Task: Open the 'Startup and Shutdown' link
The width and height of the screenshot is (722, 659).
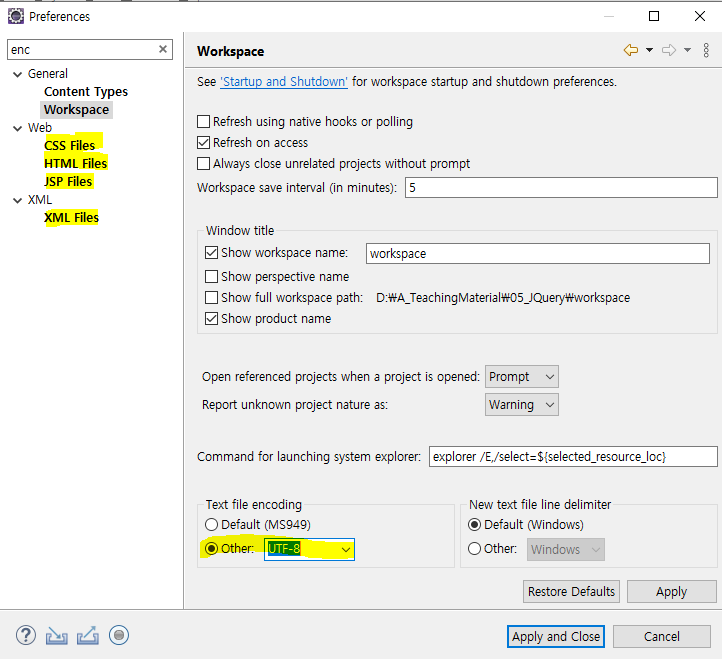Action: point(284,82)
